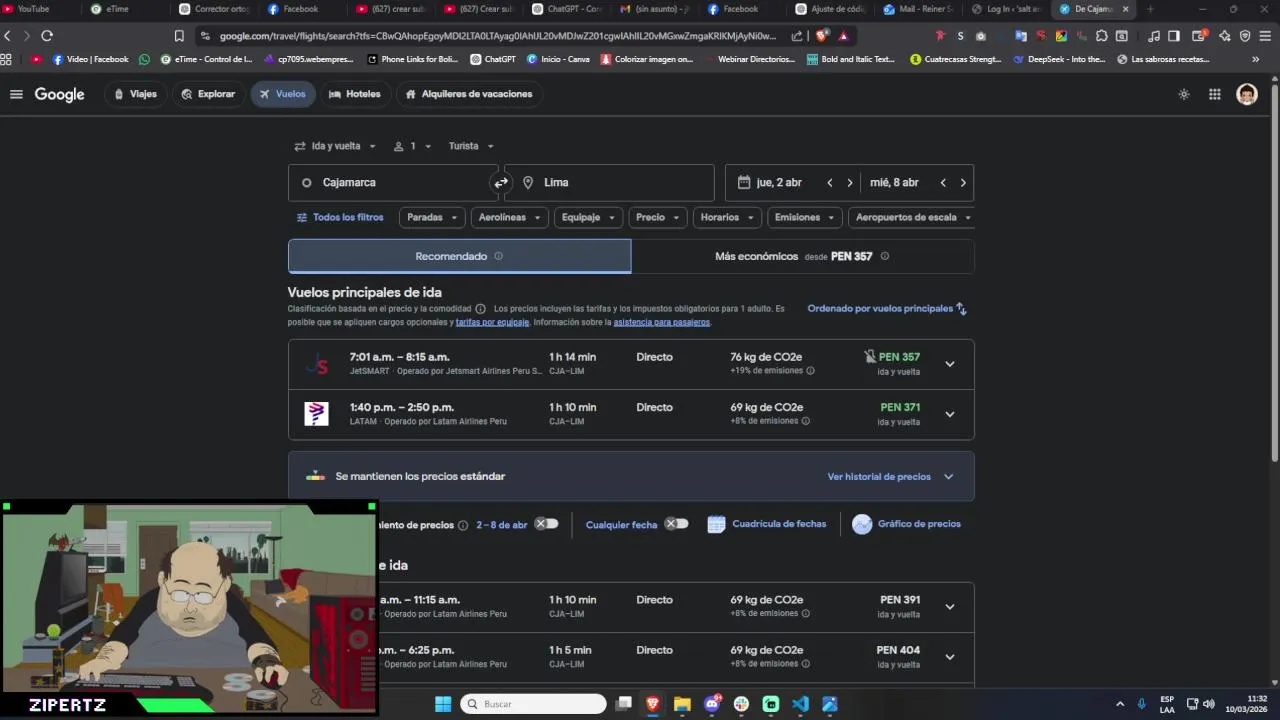The height and width of the screenshot is (720, 1280).
Task: Expand PEN 391 flight details
Action: 950,607
